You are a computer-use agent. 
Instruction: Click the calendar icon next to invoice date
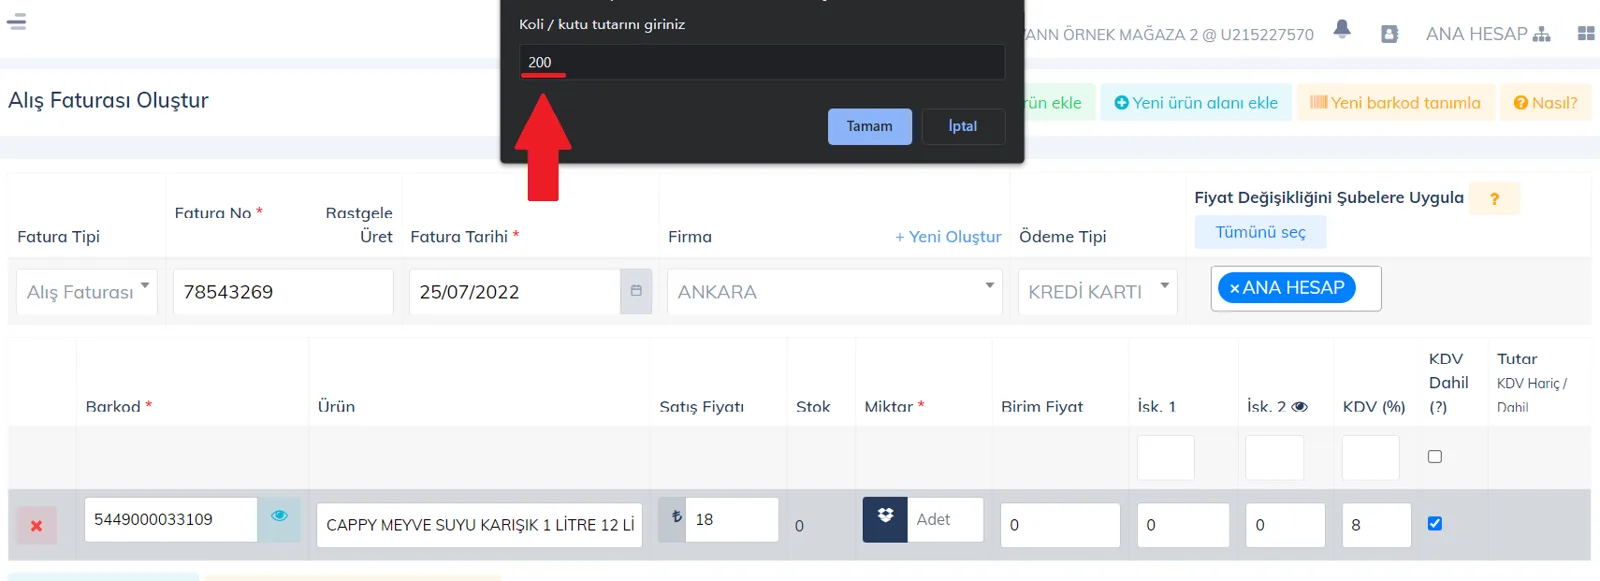[x=636, y=291]
